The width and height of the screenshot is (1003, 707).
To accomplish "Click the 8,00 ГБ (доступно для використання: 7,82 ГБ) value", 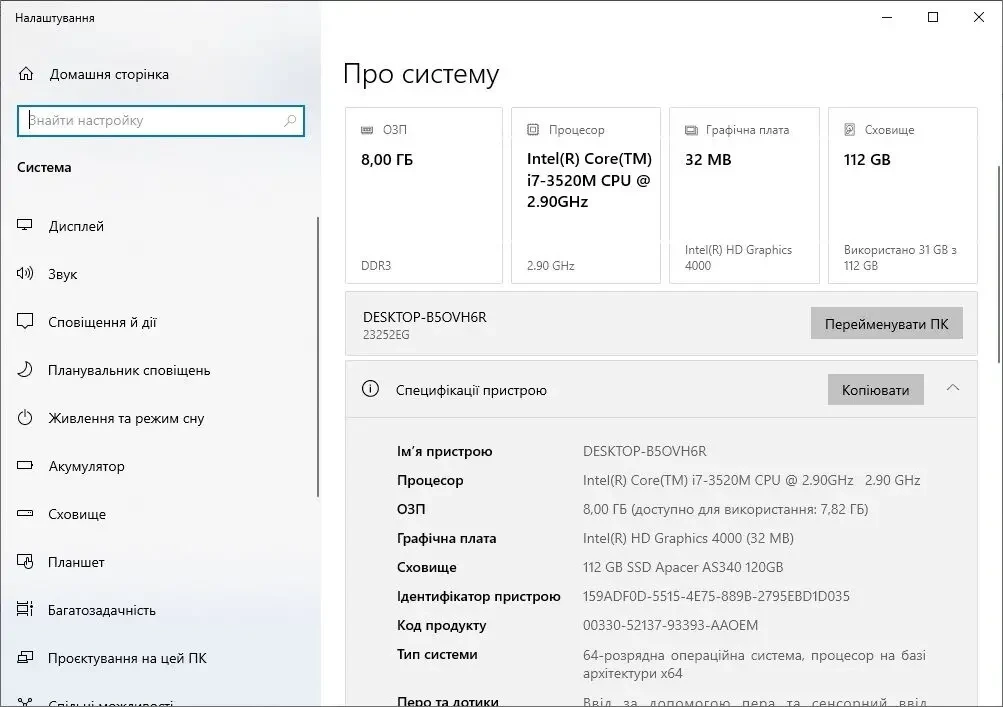I will click(x=725, y=509).
